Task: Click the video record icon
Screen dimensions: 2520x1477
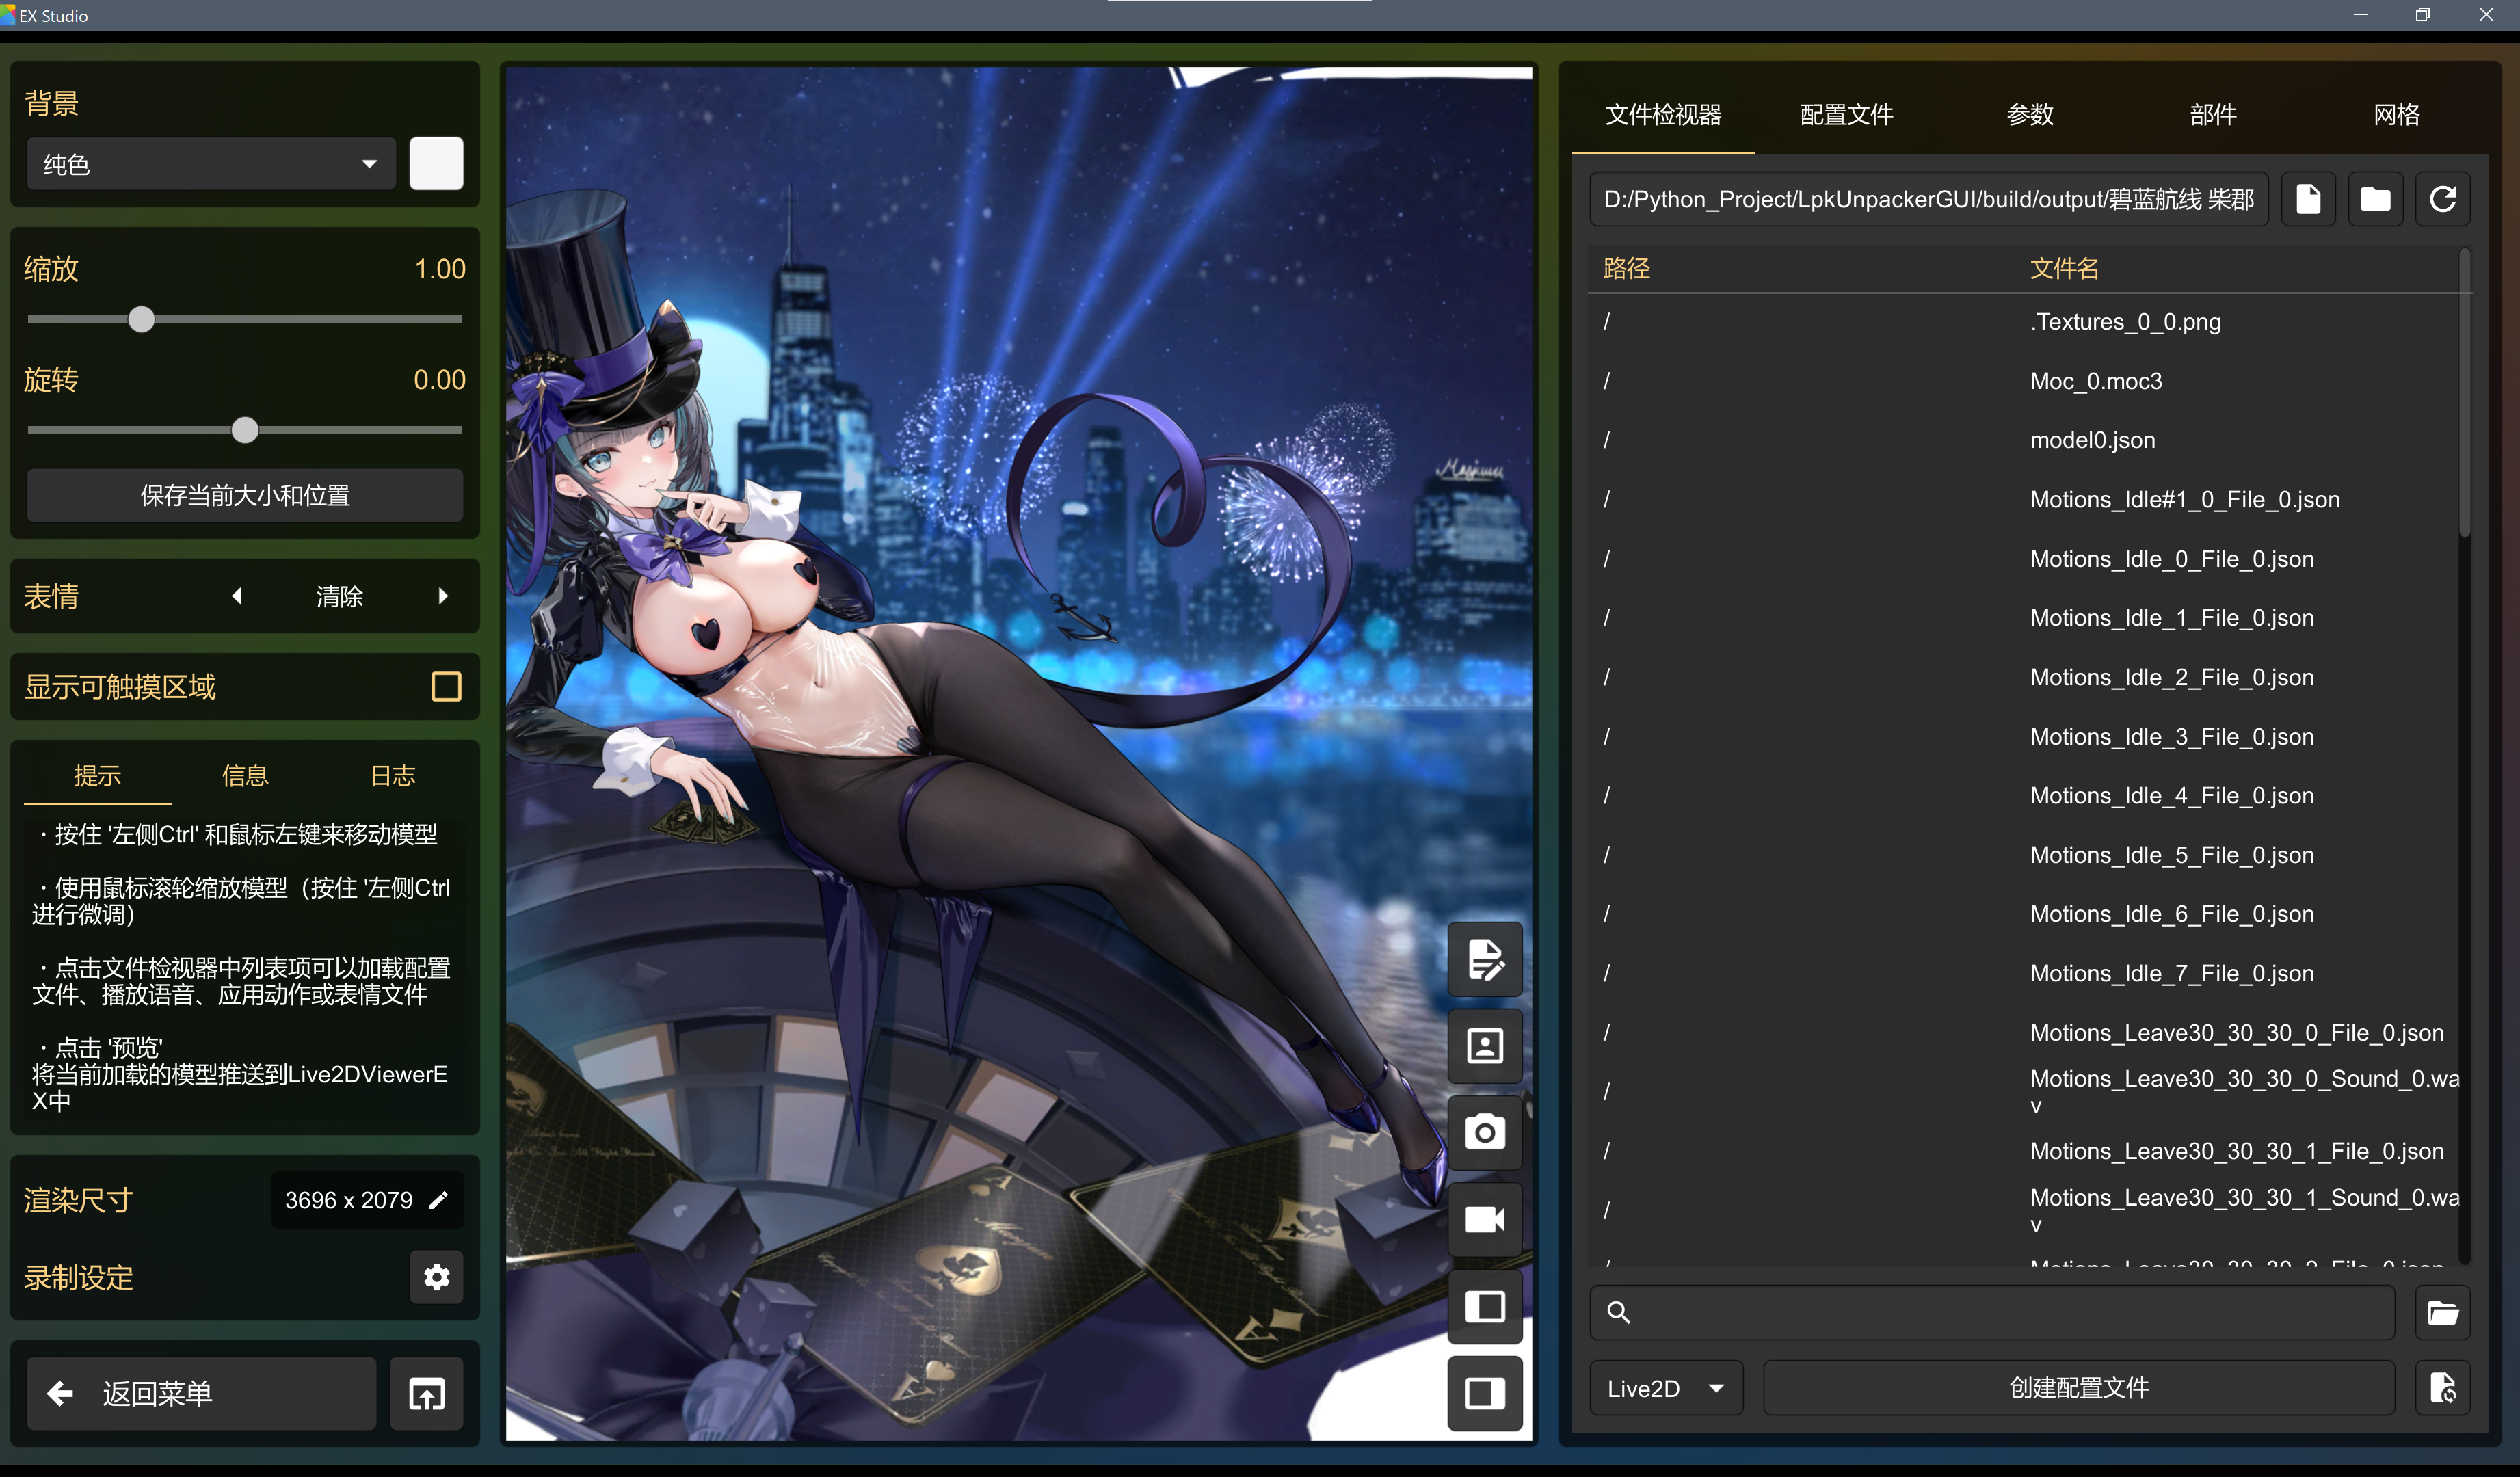Action: click(1484, 1219)
